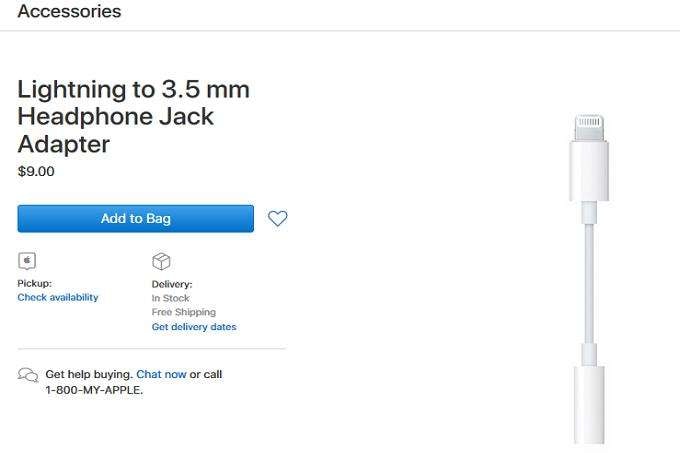Open the Check availability link
The image size is (680, 453).
(58, 297)
